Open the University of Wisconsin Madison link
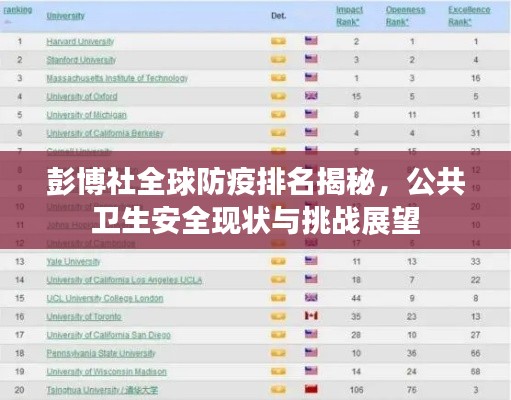Viewport: 511px width, 400px height. click(x=106, y=372)
